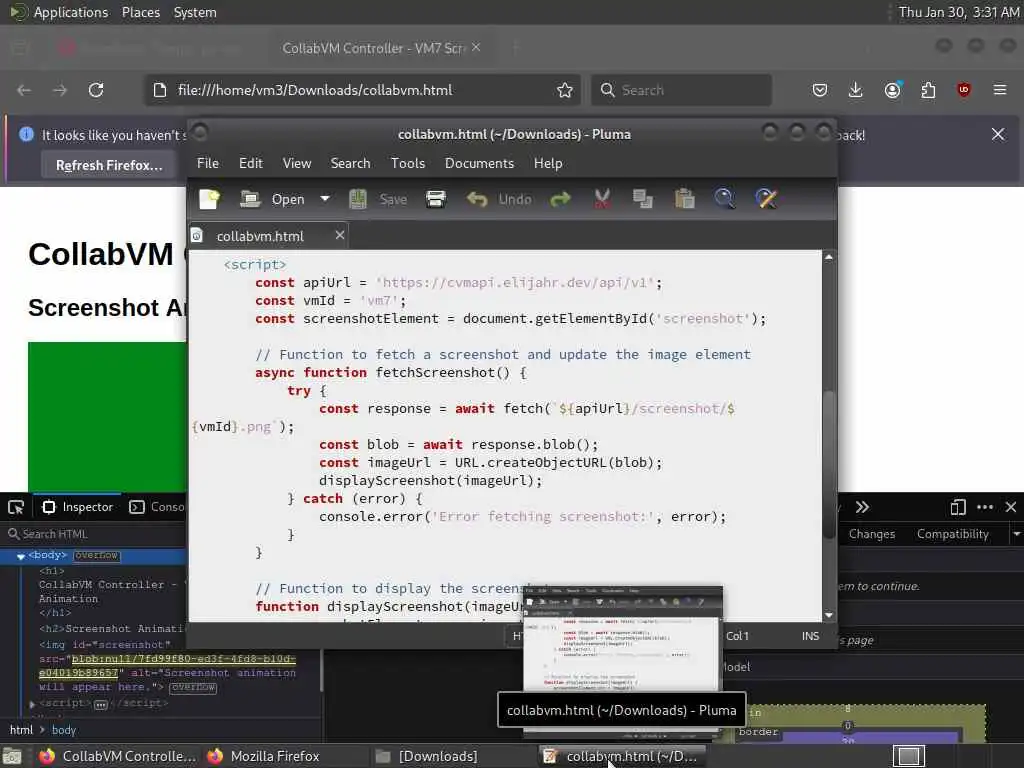1024x768 pixels.
Task: Save the collabvm.html document in Pluma
Action: 377,199
